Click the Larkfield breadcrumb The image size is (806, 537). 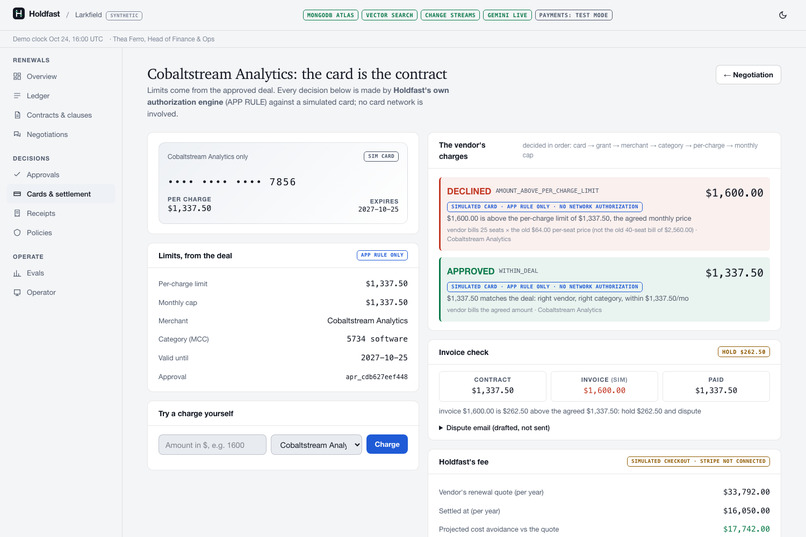pyautogui.click(x=88, y=15)
